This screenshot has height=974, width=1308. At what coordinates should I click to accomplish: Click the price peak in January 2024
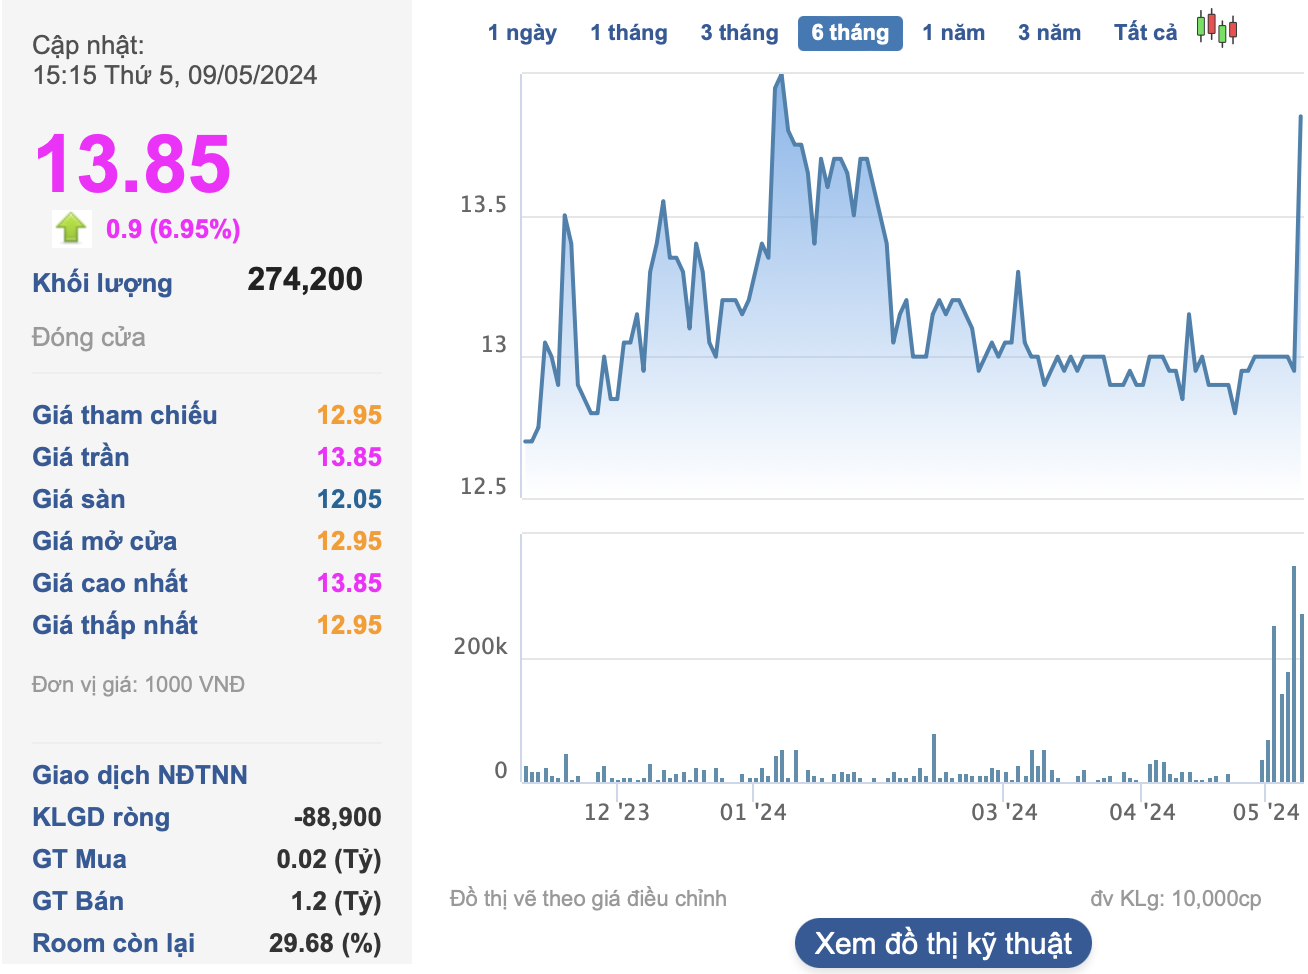click(780, 77)
